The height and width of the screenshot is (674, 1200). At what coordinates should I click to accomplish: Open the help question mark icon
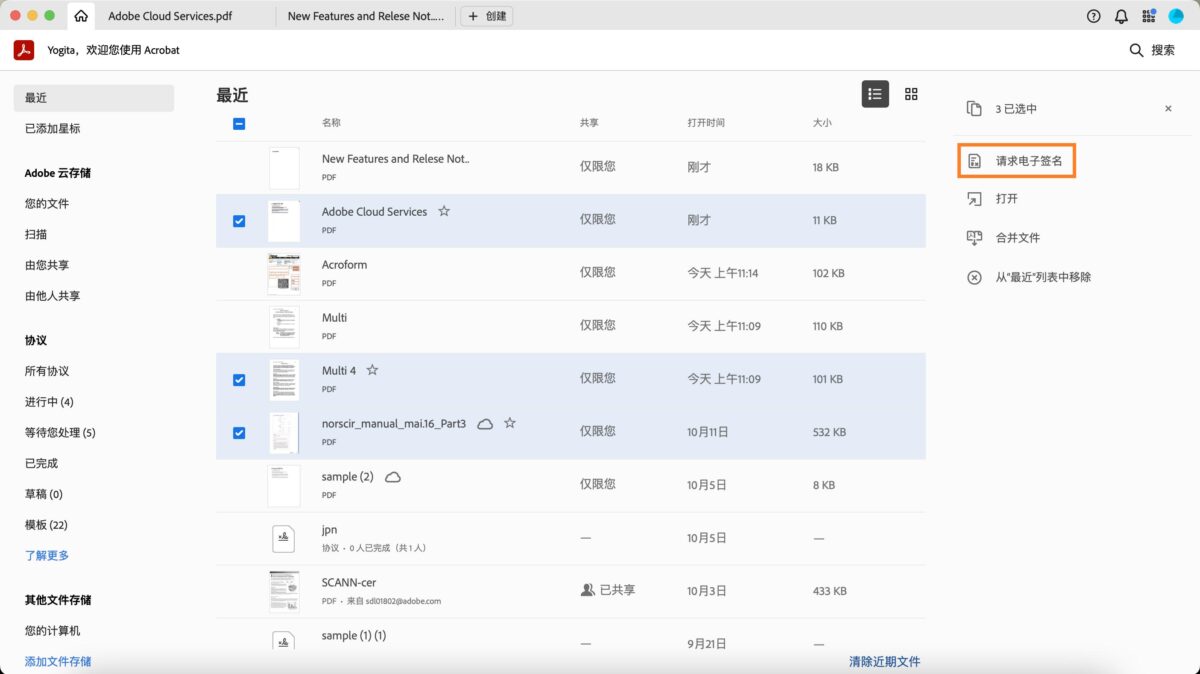(x=1094, y=16)
